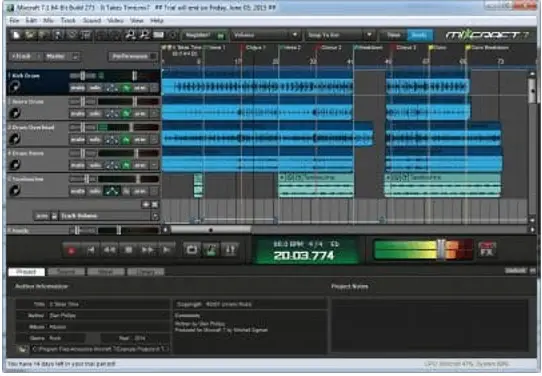Screen dimensions: 542x376
Task: Solo the Drum Room track
Action: [x=95, y=165]
